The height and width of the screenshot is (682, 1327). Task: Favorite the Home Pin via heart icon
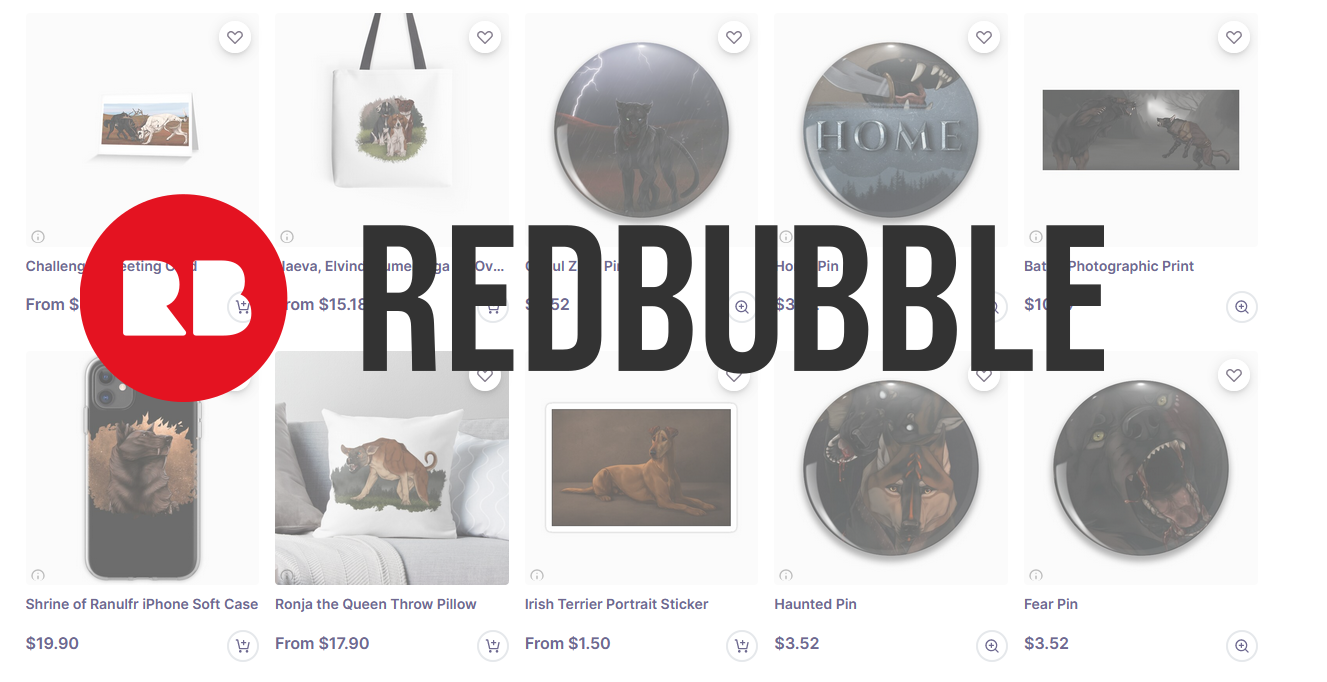pos(984,38)
